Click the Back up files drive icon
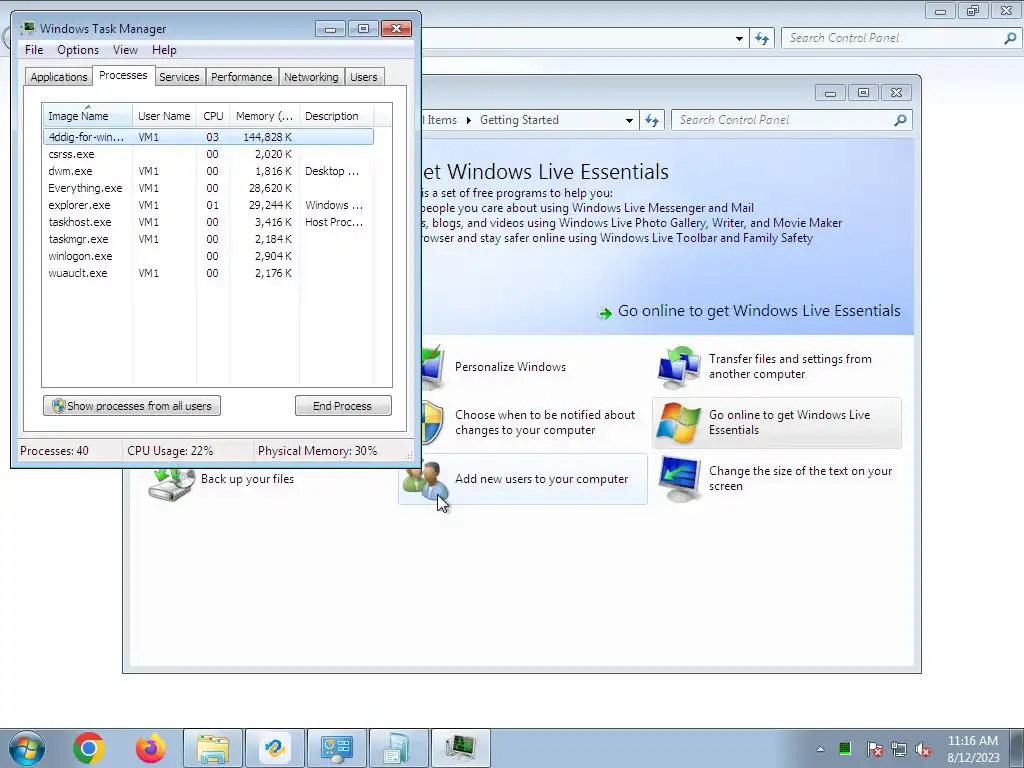Image resolution: width=1024 pixels, height=768 pixels. 171,484
